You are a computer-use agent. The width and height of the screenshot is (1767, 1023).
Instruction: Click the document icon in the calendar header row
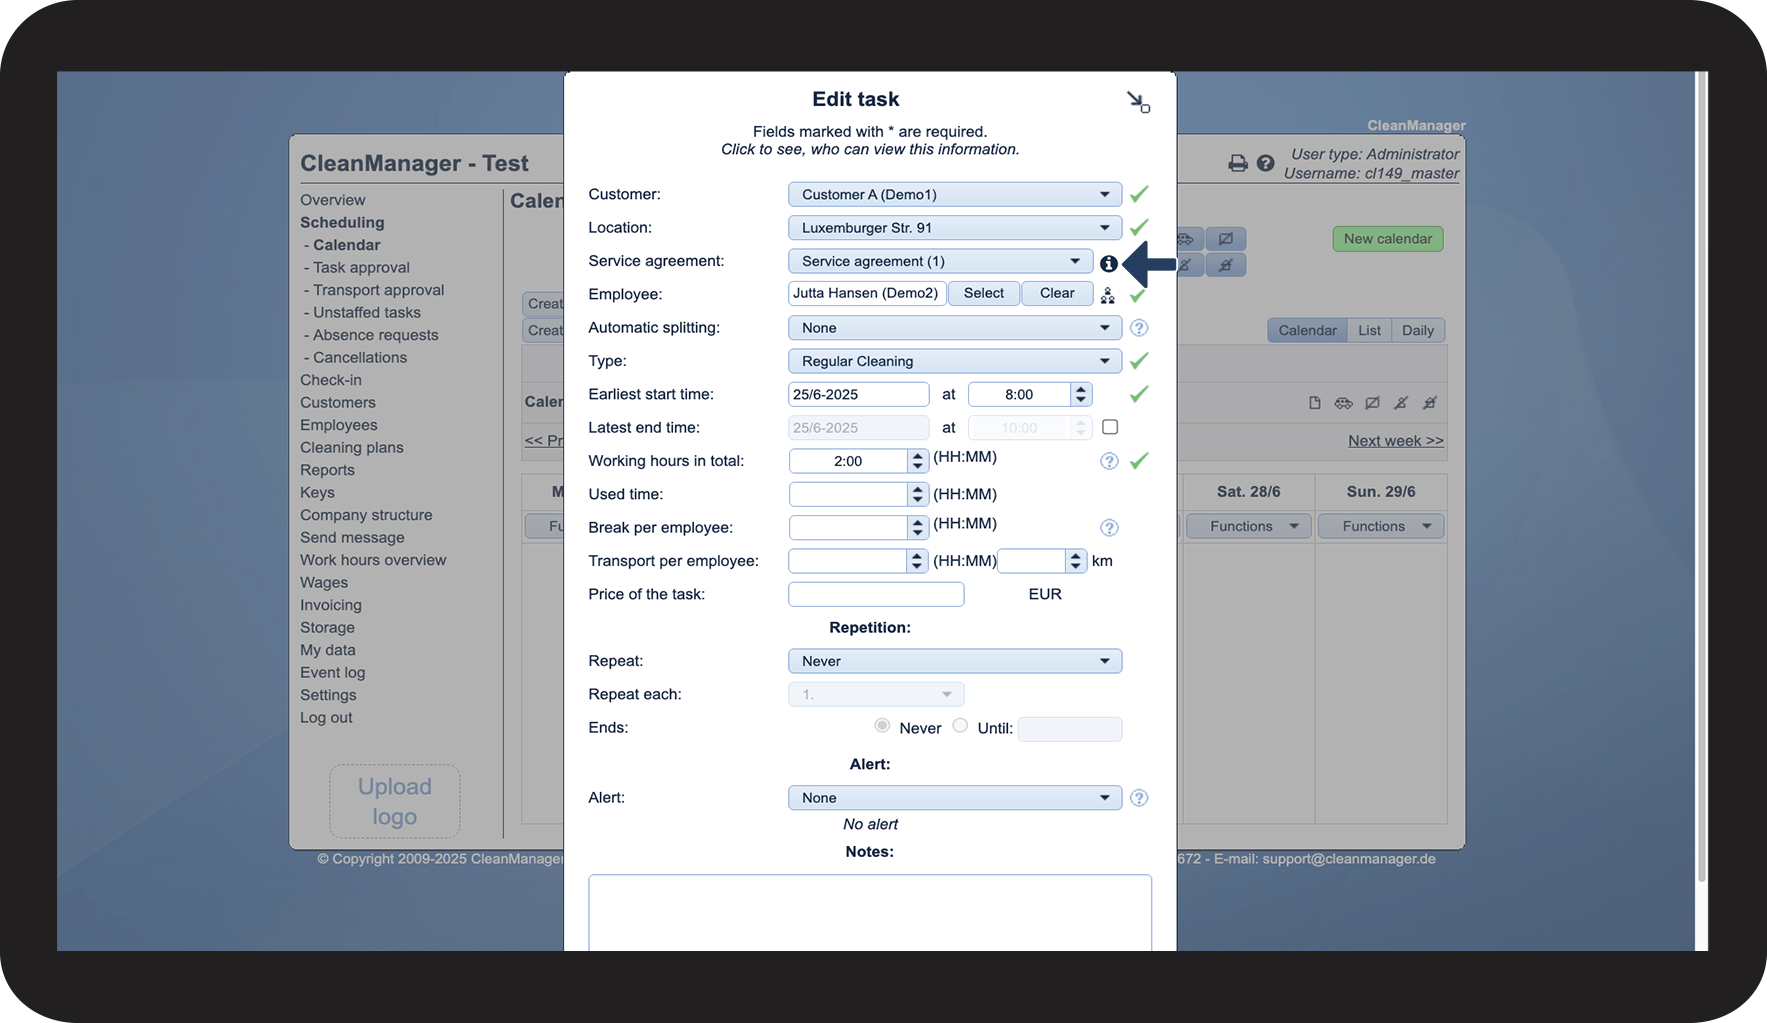click(1315, 403)
